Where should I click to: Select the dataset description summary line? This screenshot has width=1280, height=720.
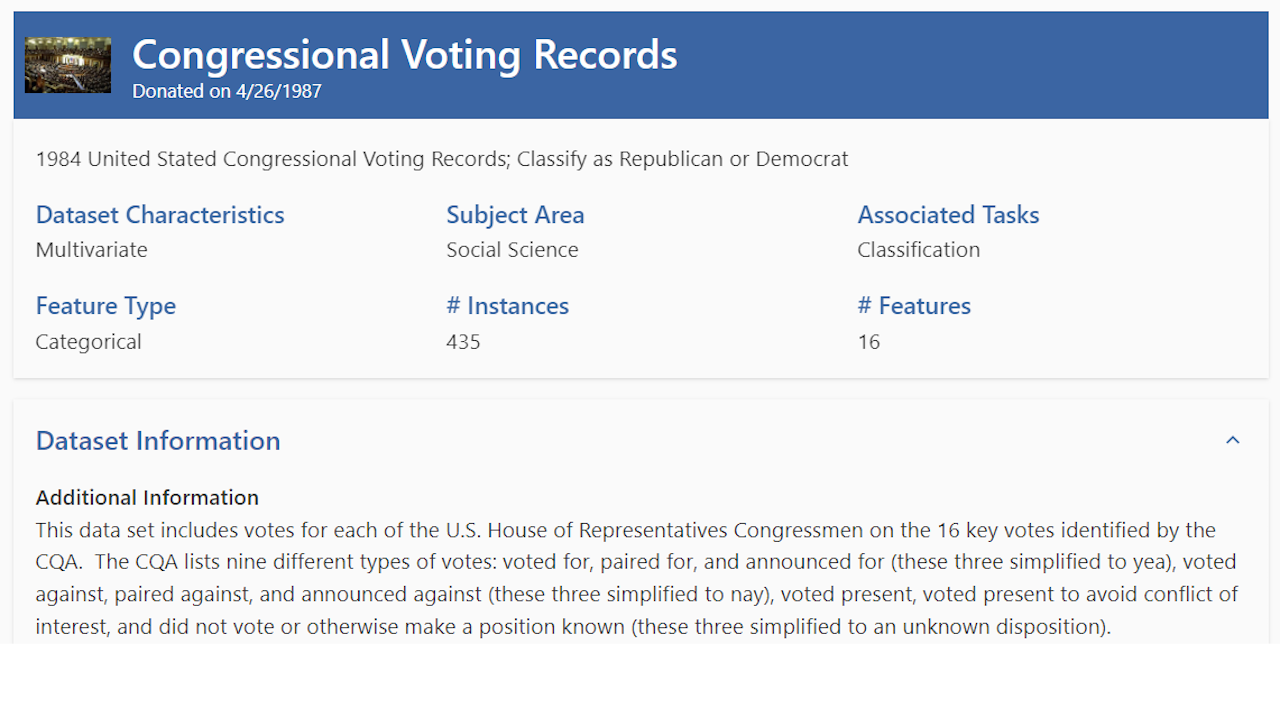point(441,158)
